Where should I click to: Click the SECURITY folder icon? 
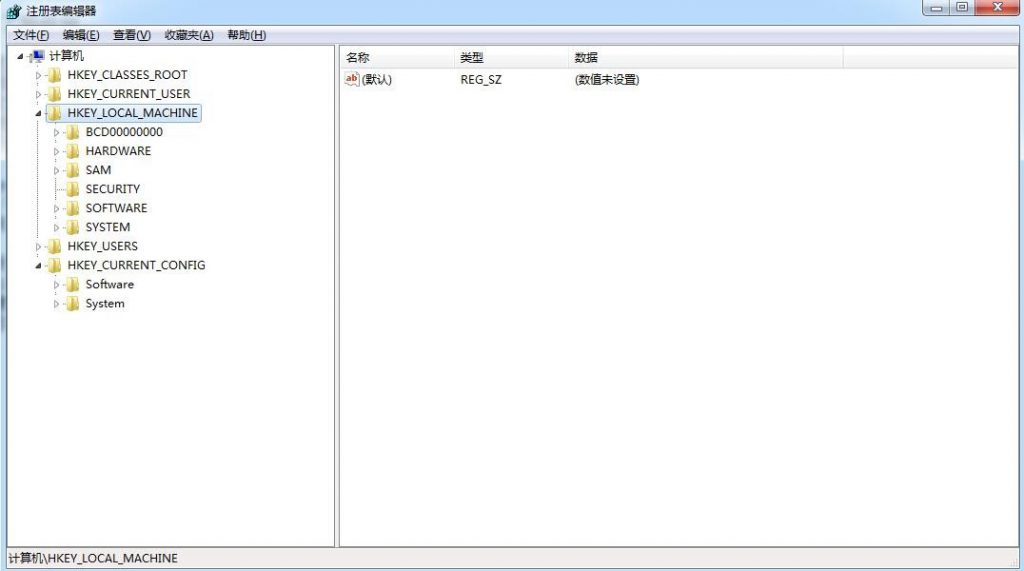(73, 189)
